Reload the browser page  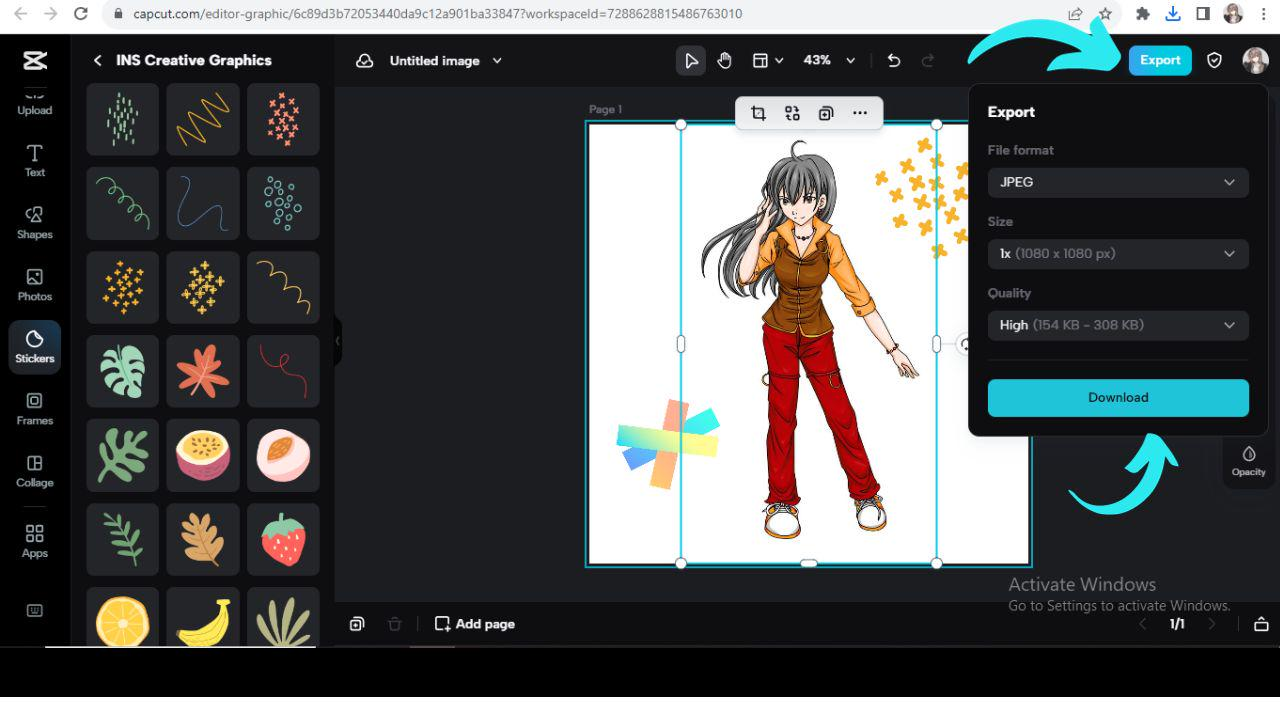pos(81,14)
